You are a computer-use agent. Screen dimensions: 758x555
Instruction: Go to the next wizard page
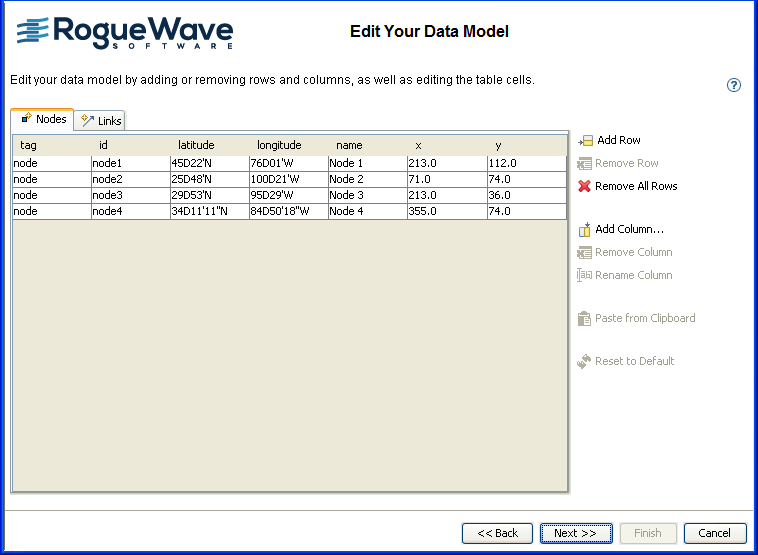(x=575, y=533)
